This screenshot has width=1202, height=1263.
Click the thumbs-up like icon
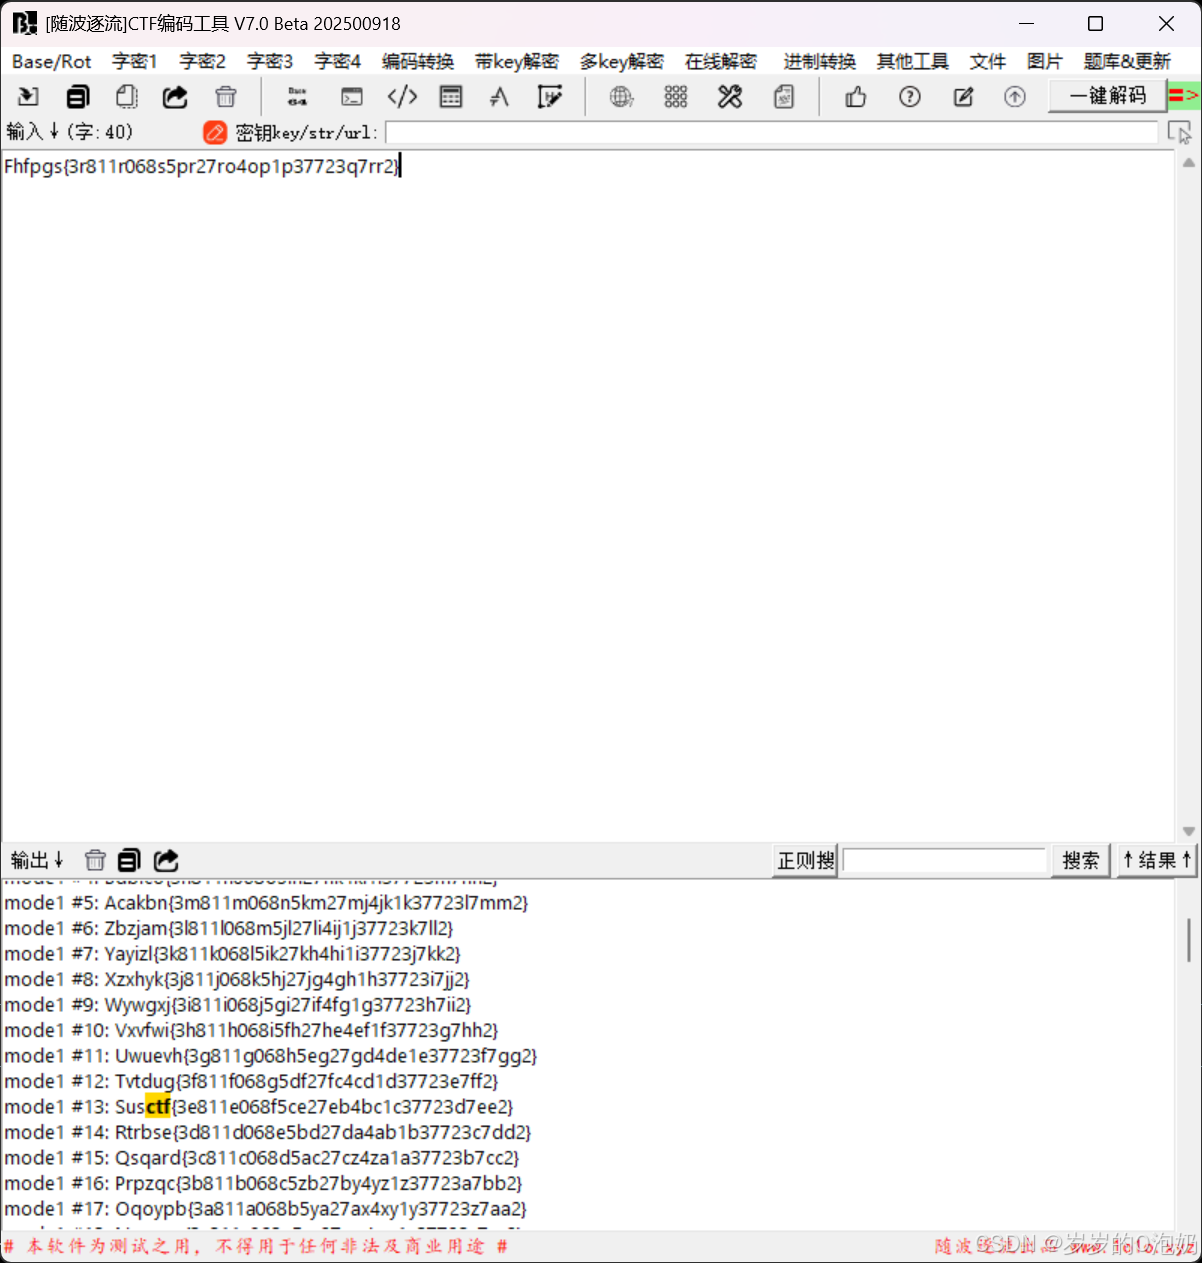pyautogui.click(x=854, y=96)
